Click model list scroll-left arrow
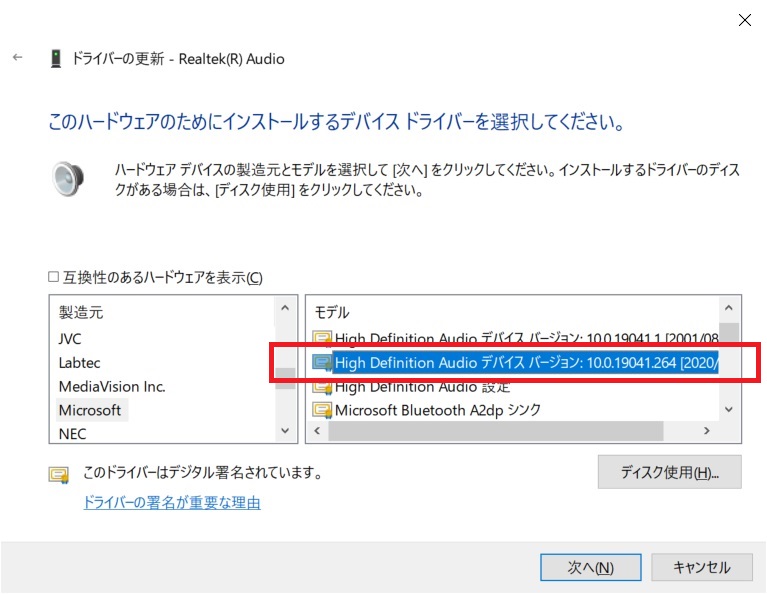 tap(317, 431)
